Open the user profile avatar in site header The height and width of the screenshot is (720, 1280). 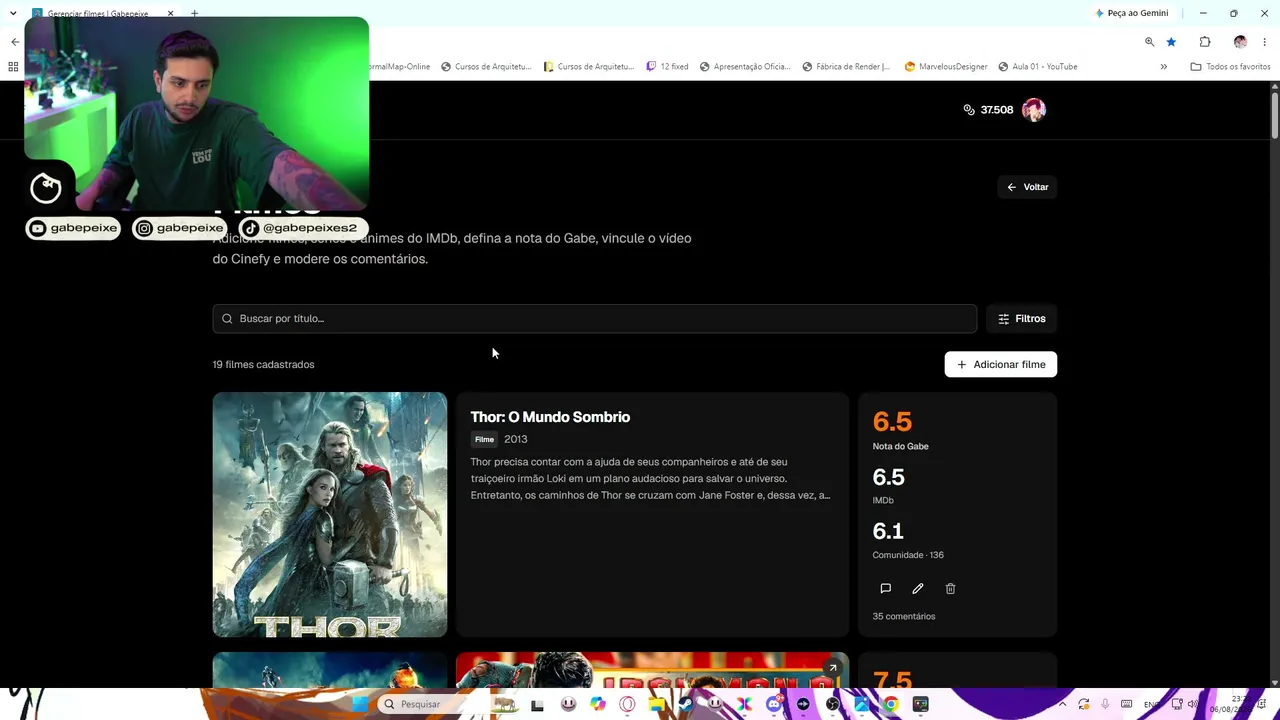(1034, 110)
